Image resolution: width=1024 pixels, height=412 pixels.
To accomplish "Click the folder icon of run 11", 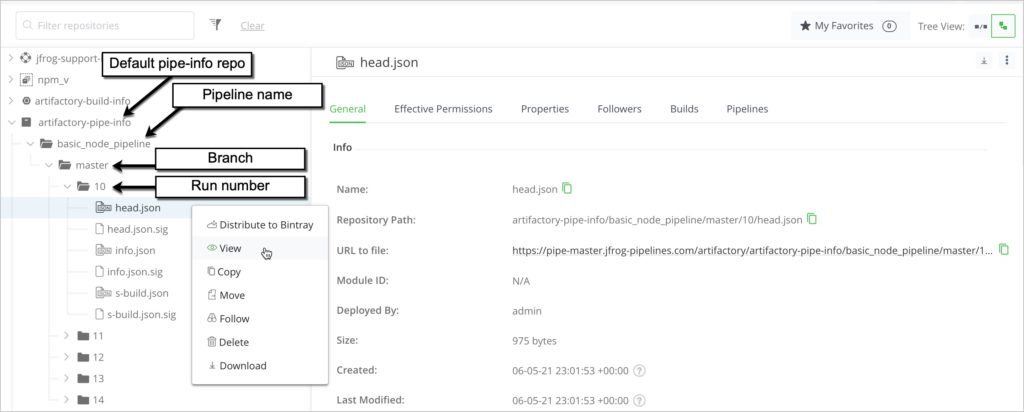I will pos(83,336).
